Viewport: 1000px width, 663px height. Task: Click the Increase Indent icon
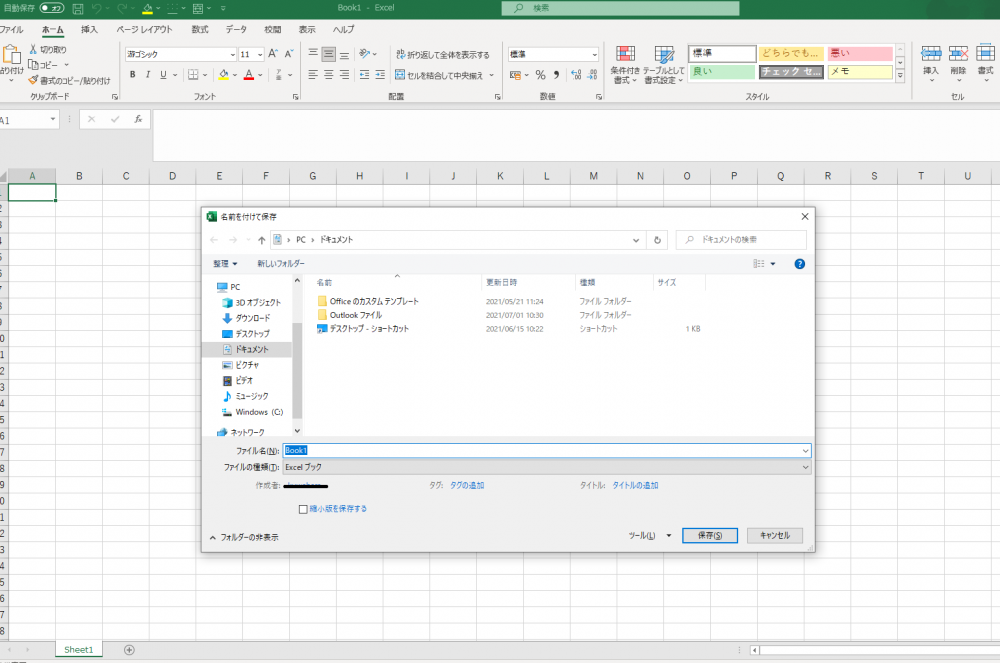(x=380, y=75)
